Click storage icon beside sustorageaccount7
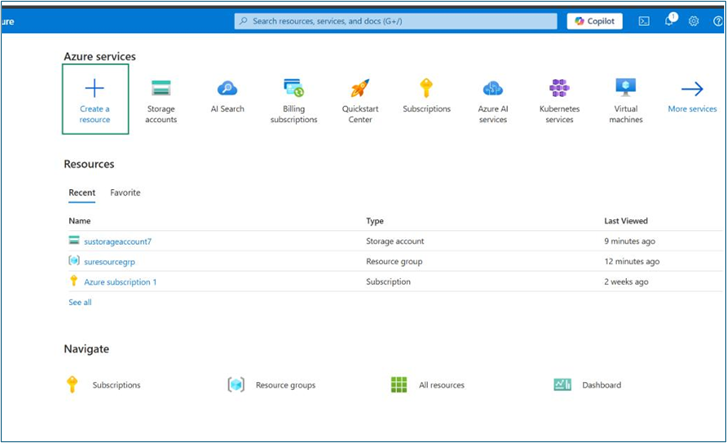Screen dimensions: 727x443 74,240
